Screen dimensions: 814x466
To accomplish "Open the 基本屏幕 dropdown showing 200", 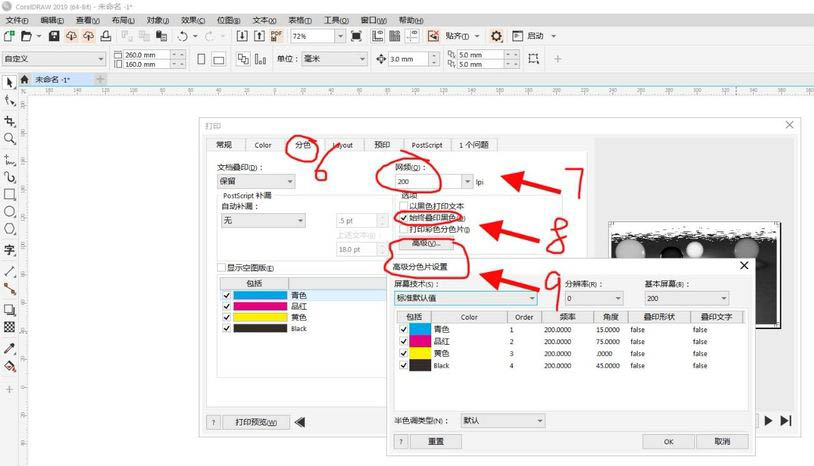I will pyautogui.click(x=686, y=298).
